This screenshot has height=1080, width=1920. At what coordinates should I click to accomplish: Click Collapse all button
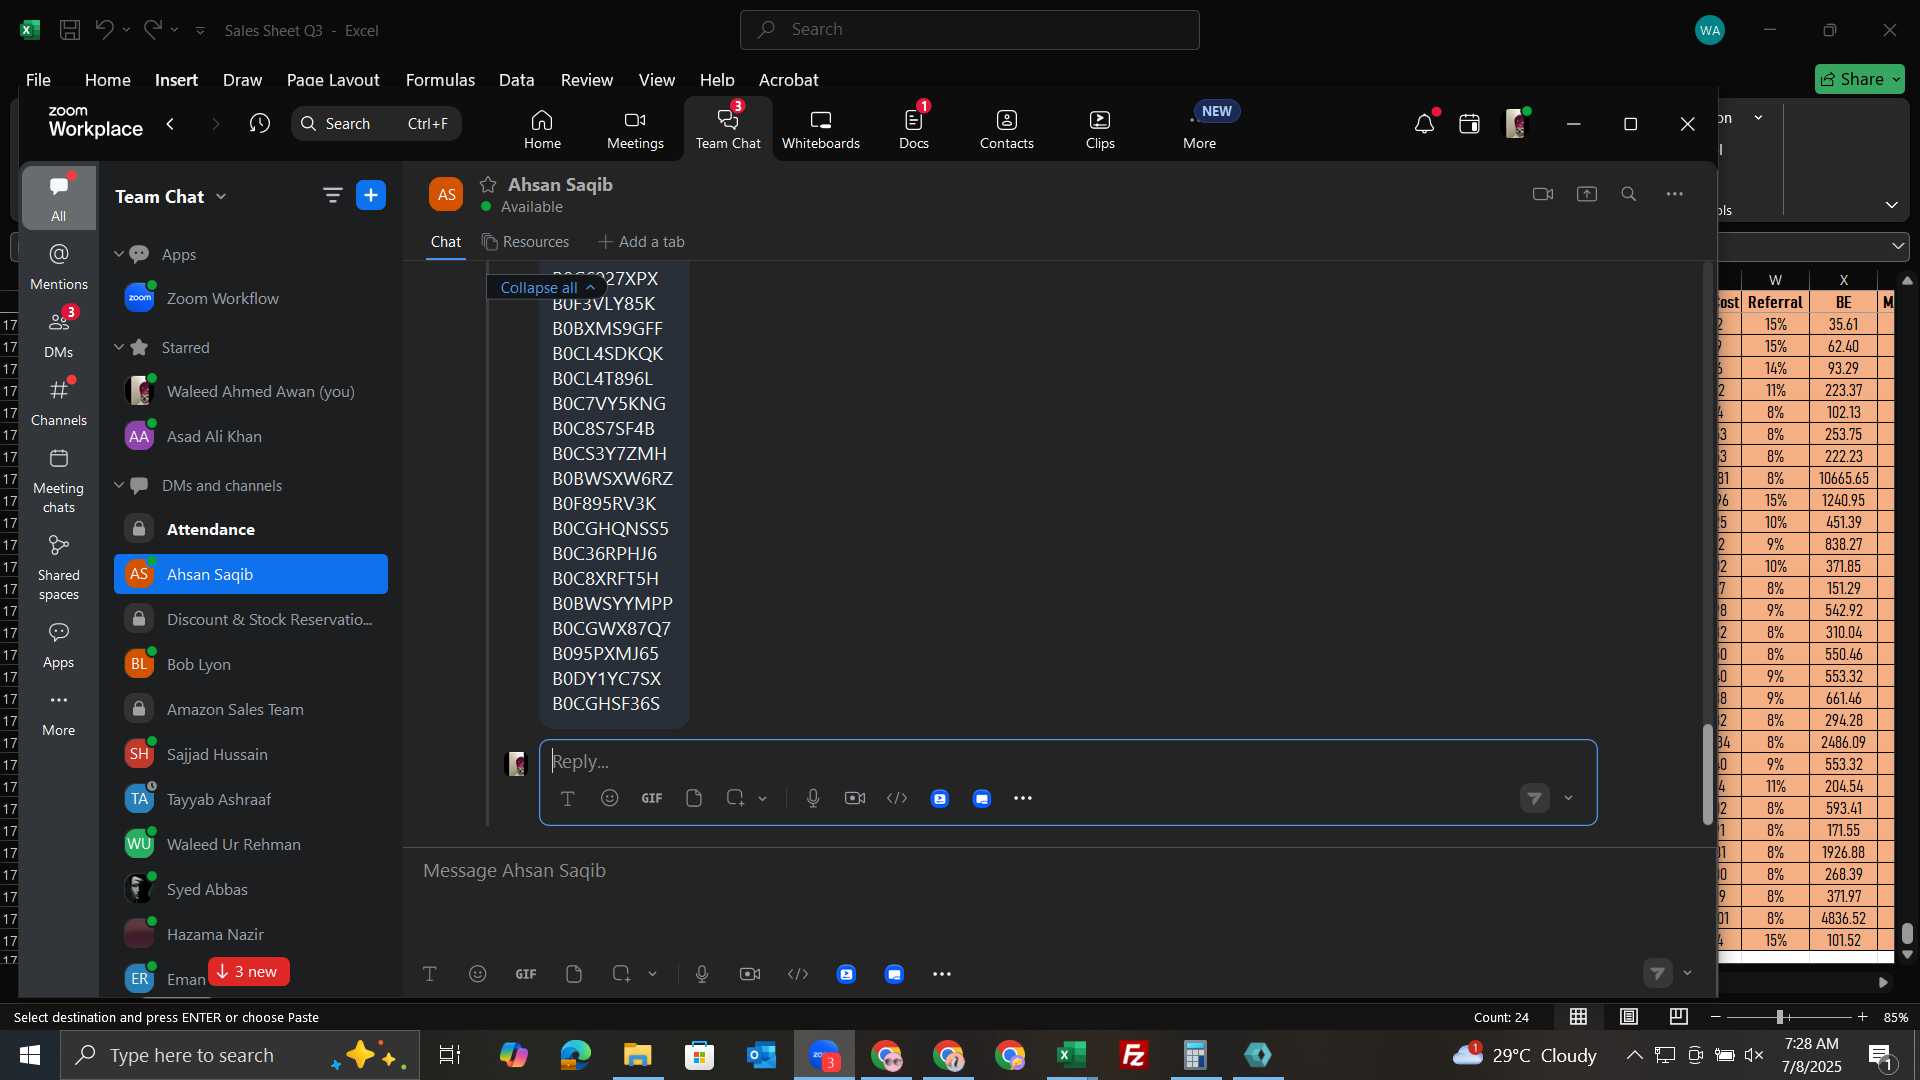[547, 287]
